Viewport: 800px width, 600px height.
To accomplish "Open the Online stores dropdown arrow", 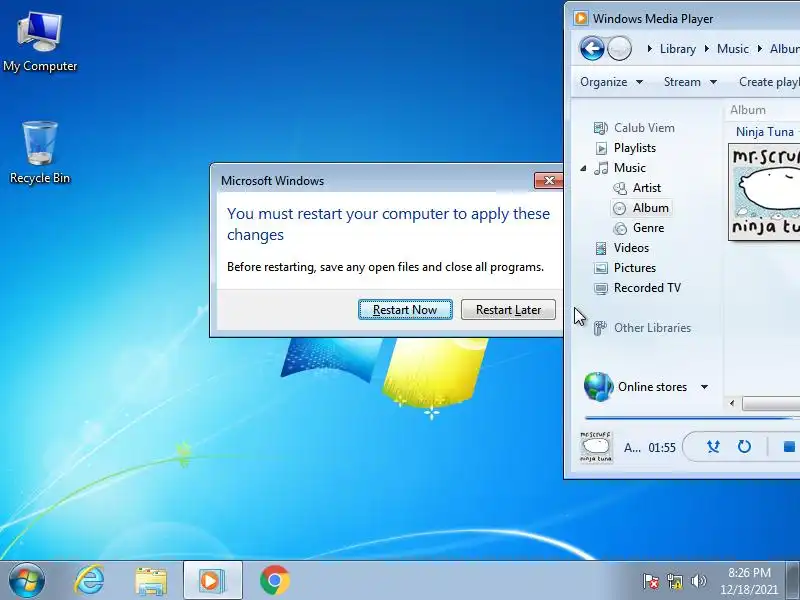I will click(705, 387).
